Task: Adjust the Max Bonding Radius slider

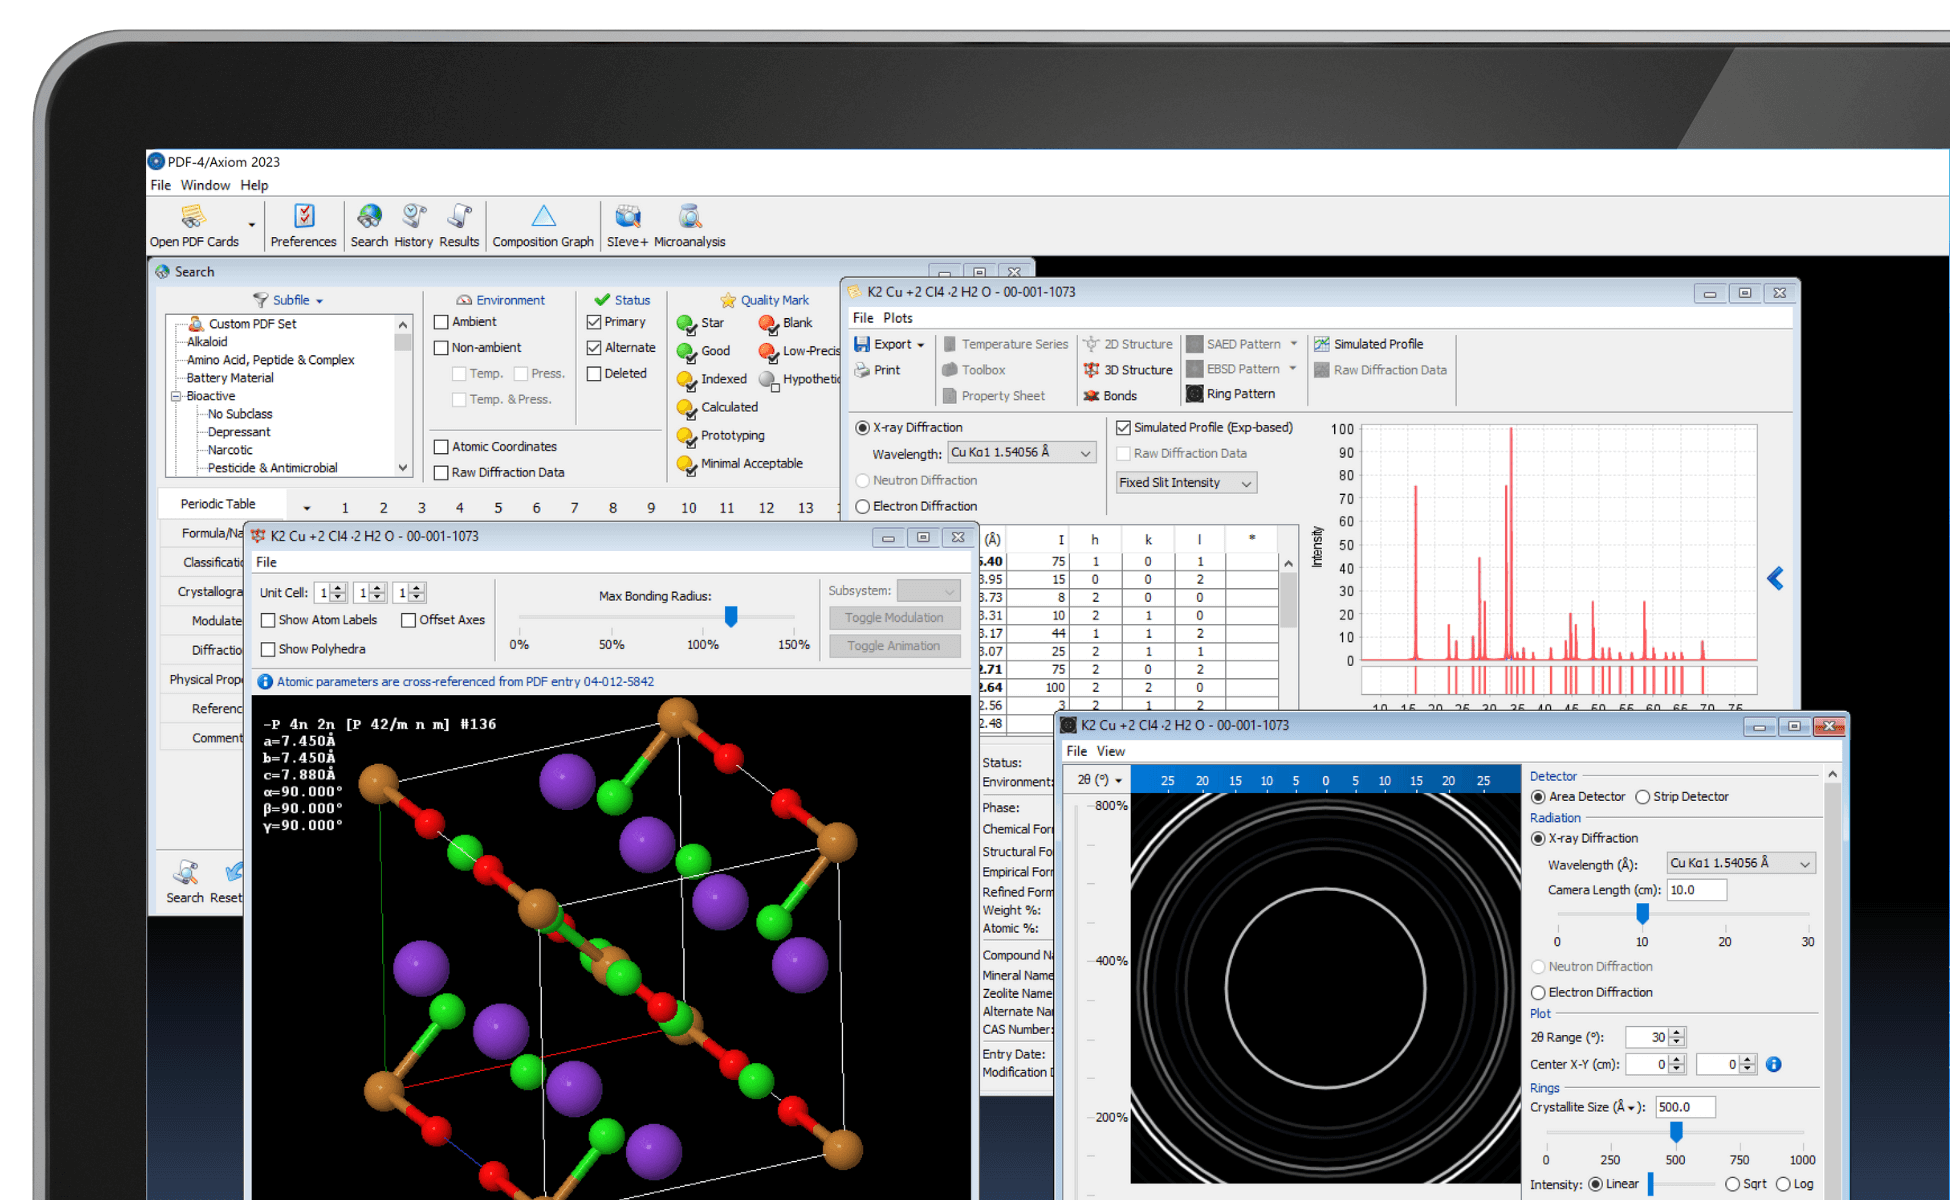Action: (731, 616)
